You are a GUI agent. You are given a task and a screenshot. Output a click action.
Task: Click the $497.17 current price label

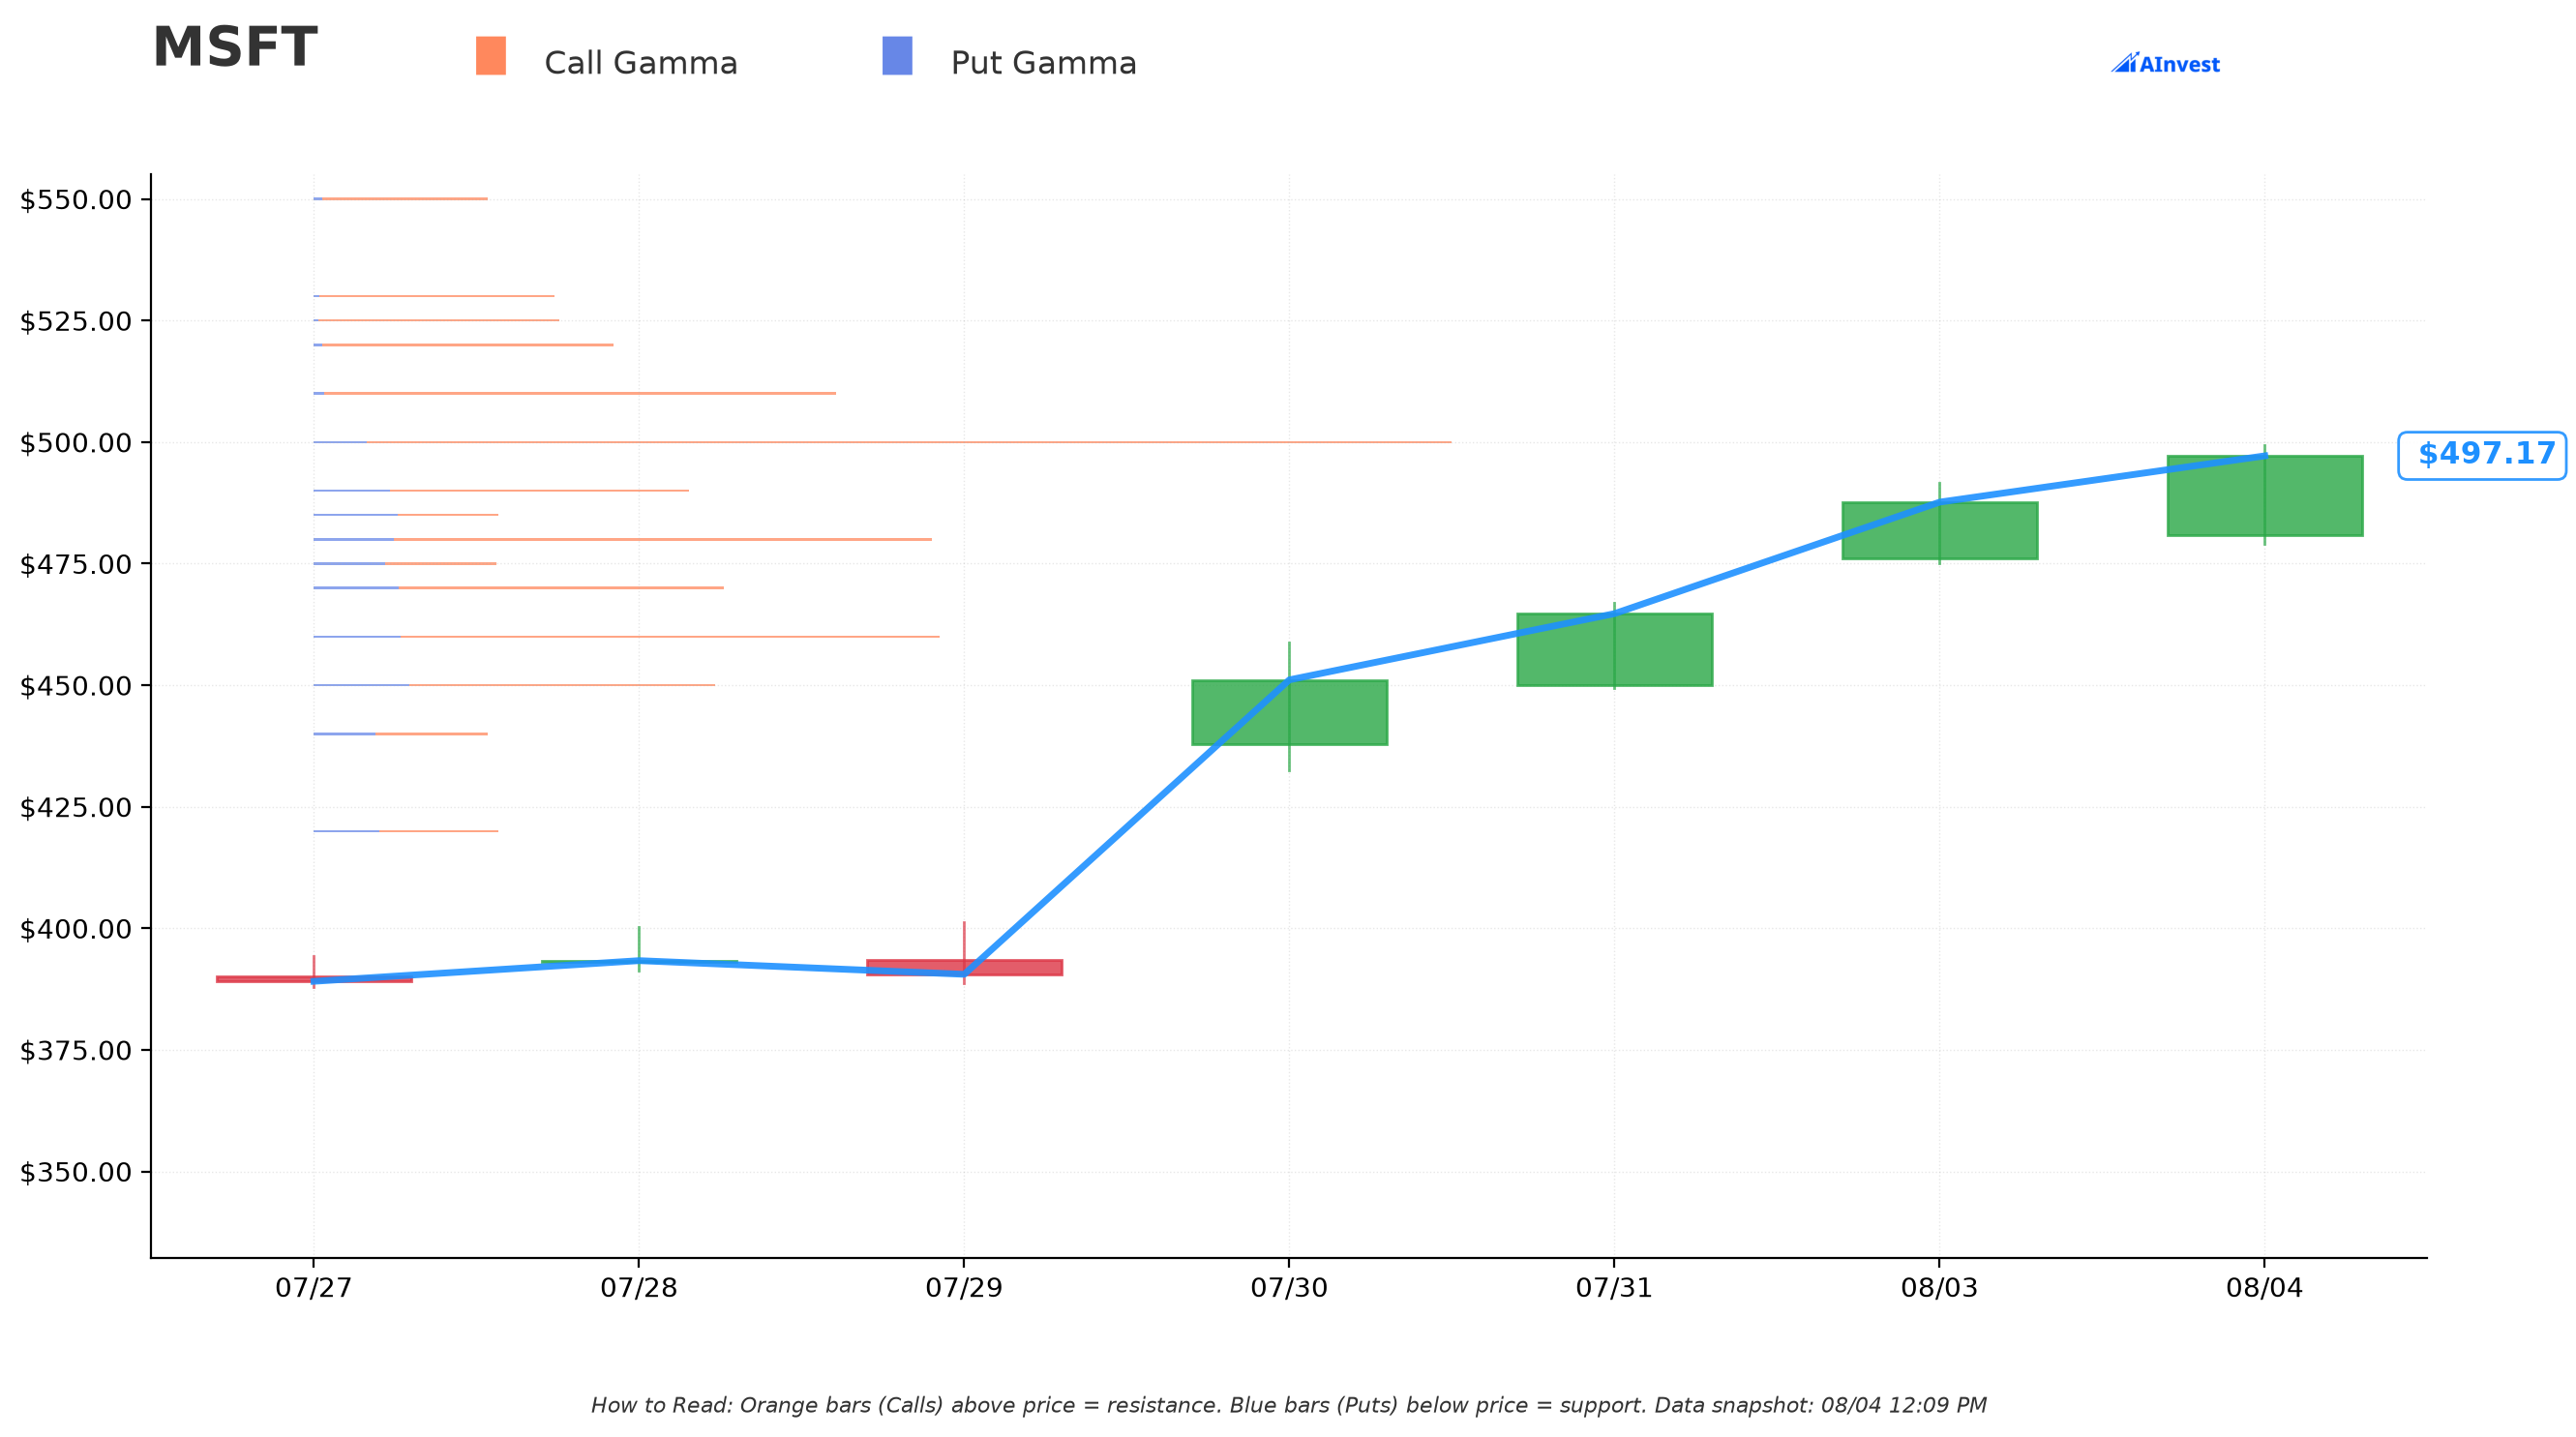[x=2482, y=455]
